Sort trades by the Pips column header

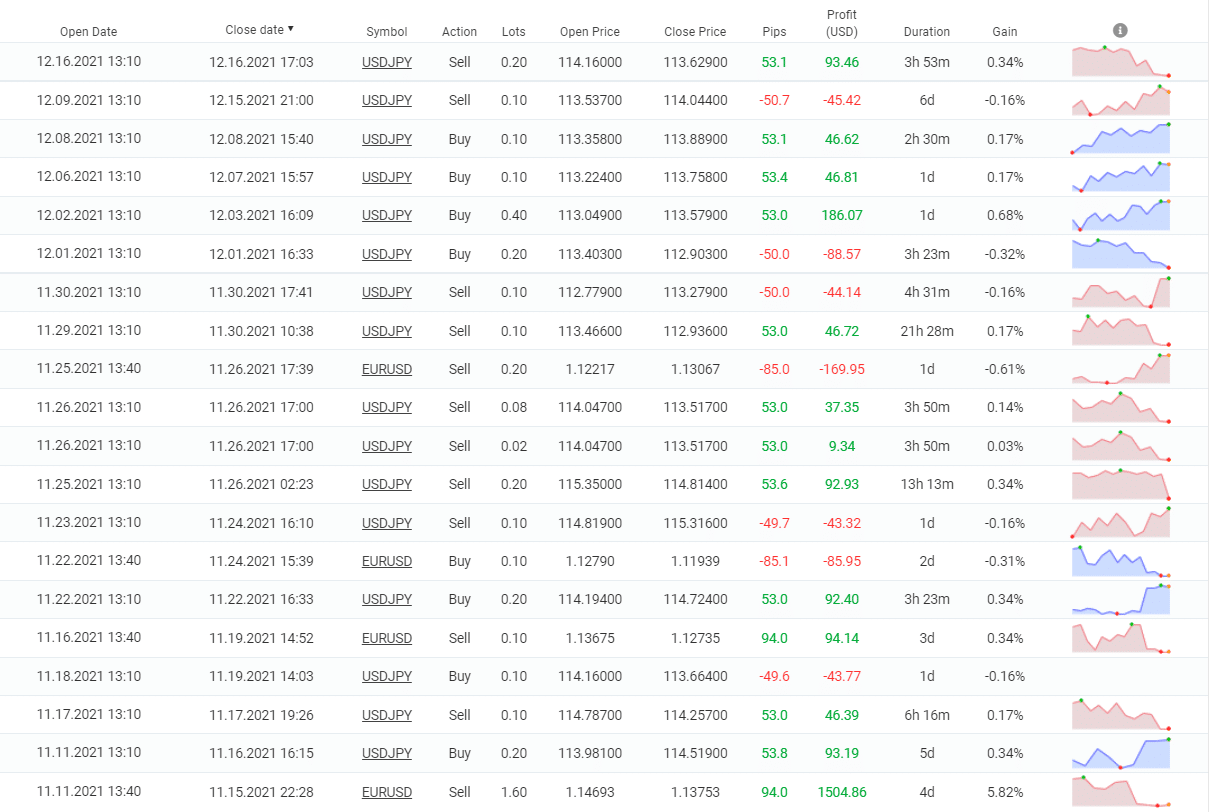(773, 32)
